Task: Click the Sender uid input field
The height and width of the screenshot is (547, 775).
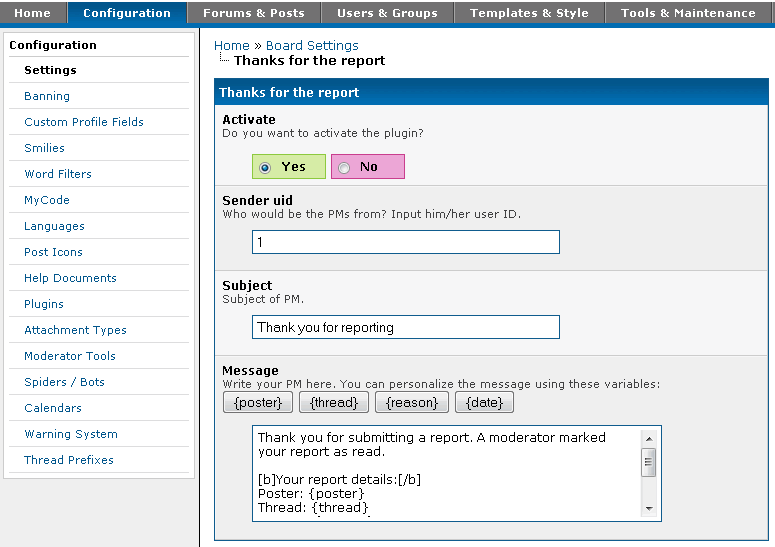Action: [405, 242]
